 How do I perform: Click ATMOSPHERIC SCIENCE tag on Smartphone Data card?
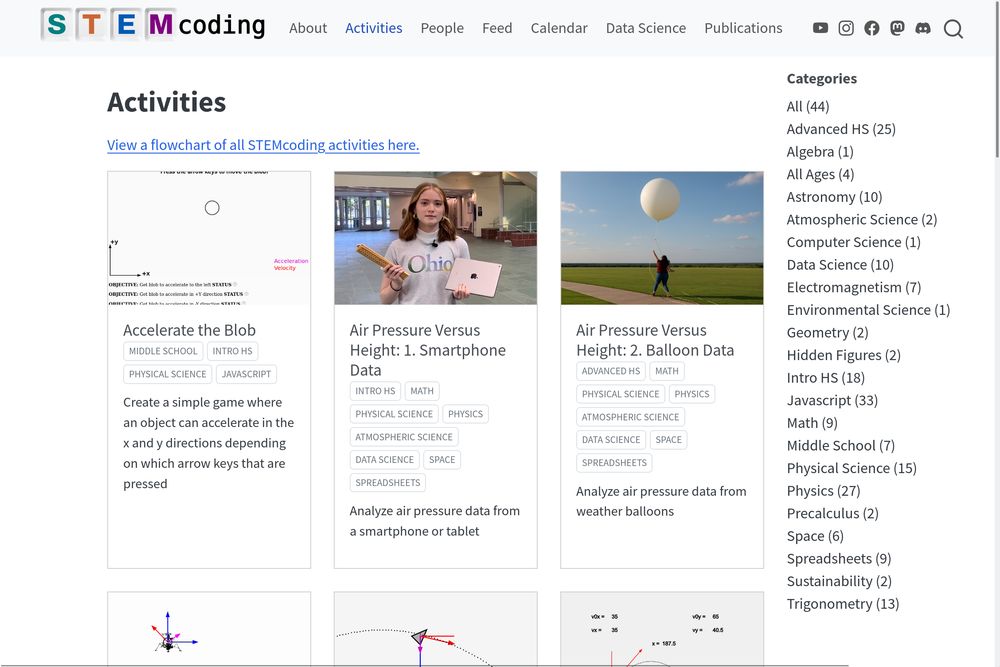point(404,437)
